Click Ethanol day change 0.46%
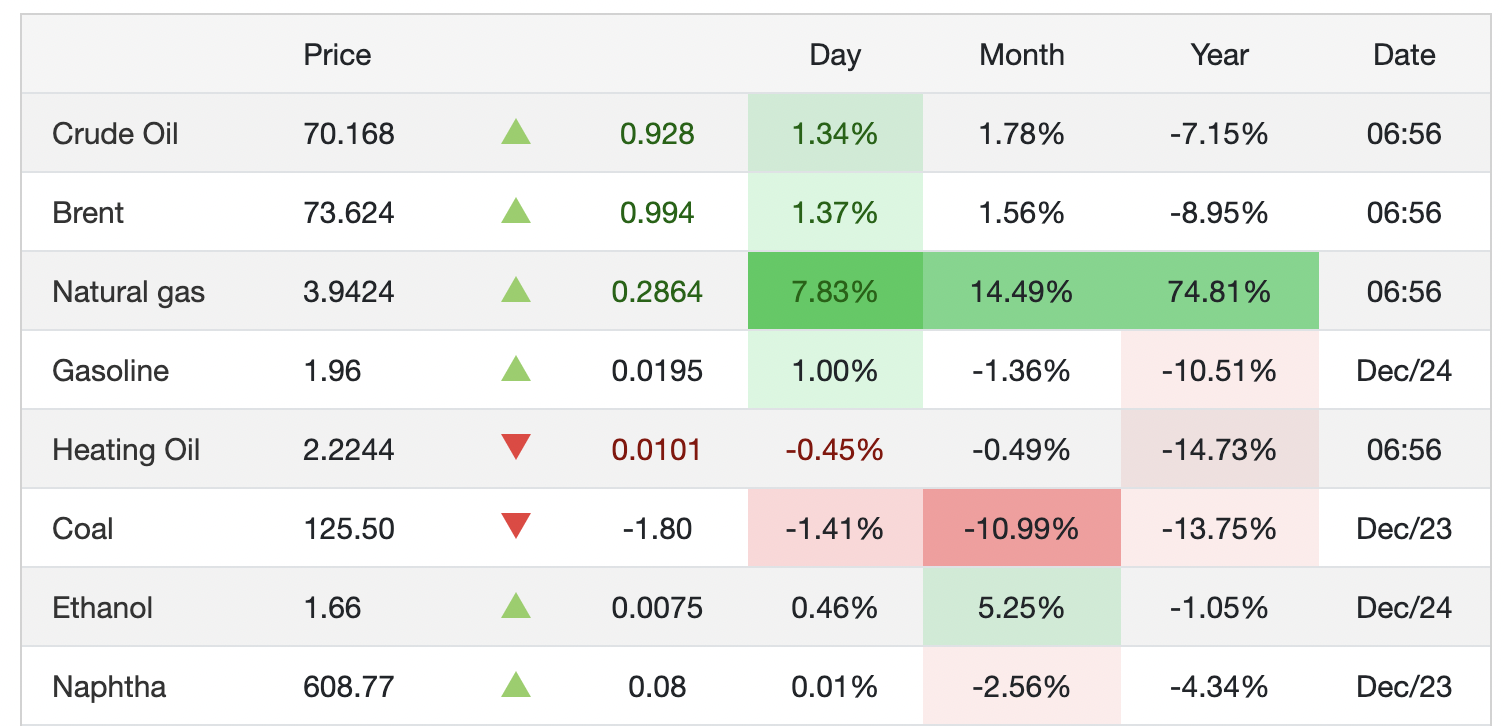Image resolution: width=1504 pixels, height=726 pixels. tap(835, 608)
